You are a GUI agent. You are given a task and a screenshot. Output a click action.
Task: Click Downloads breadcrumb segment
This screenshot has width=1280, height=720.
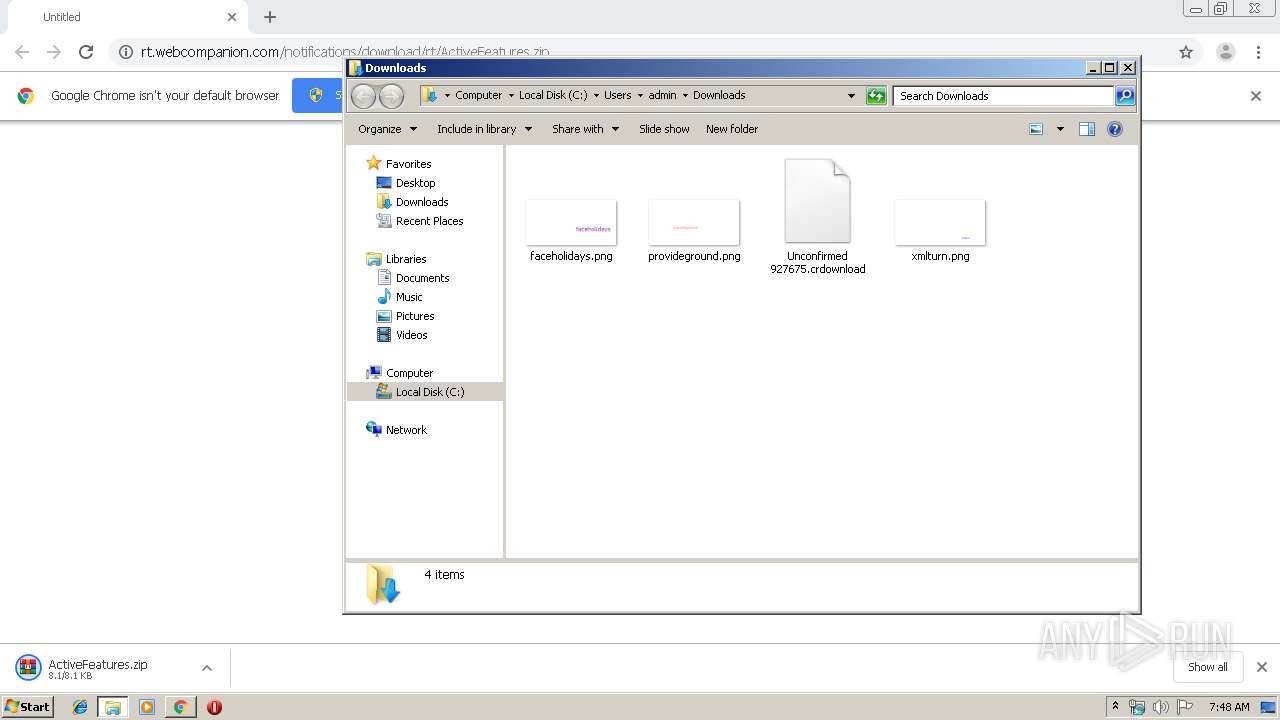point(719,95)
